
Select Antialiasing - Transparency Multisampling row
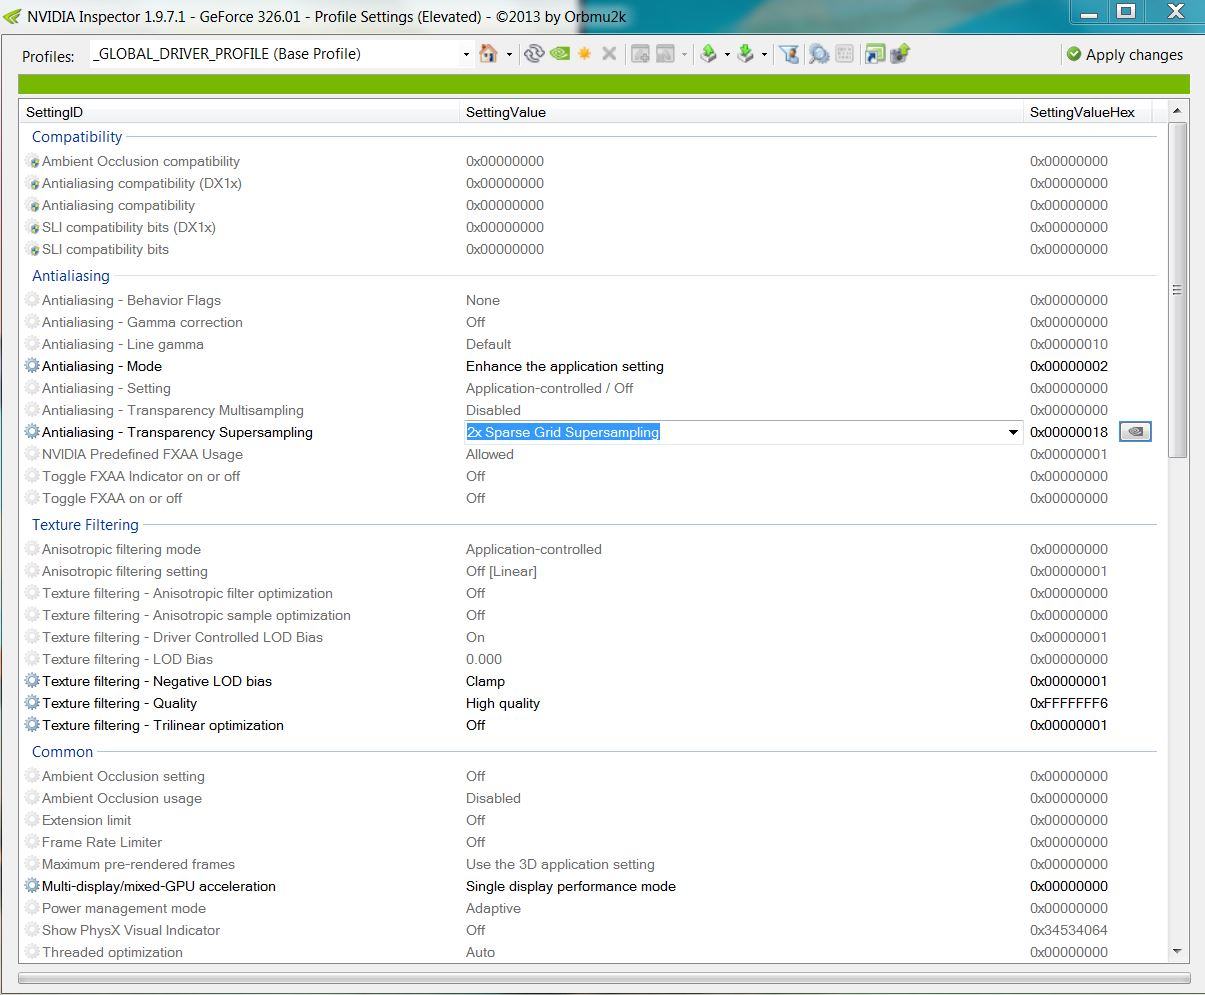point(588,410)
